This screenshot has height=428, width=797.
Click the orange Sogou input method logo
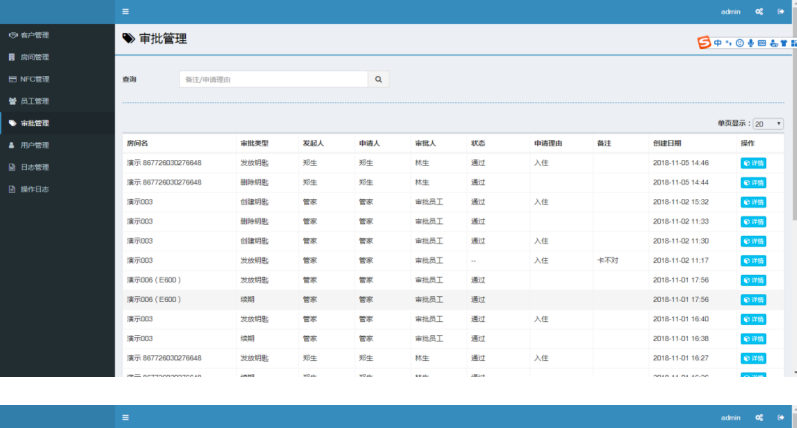click(704, 43)
